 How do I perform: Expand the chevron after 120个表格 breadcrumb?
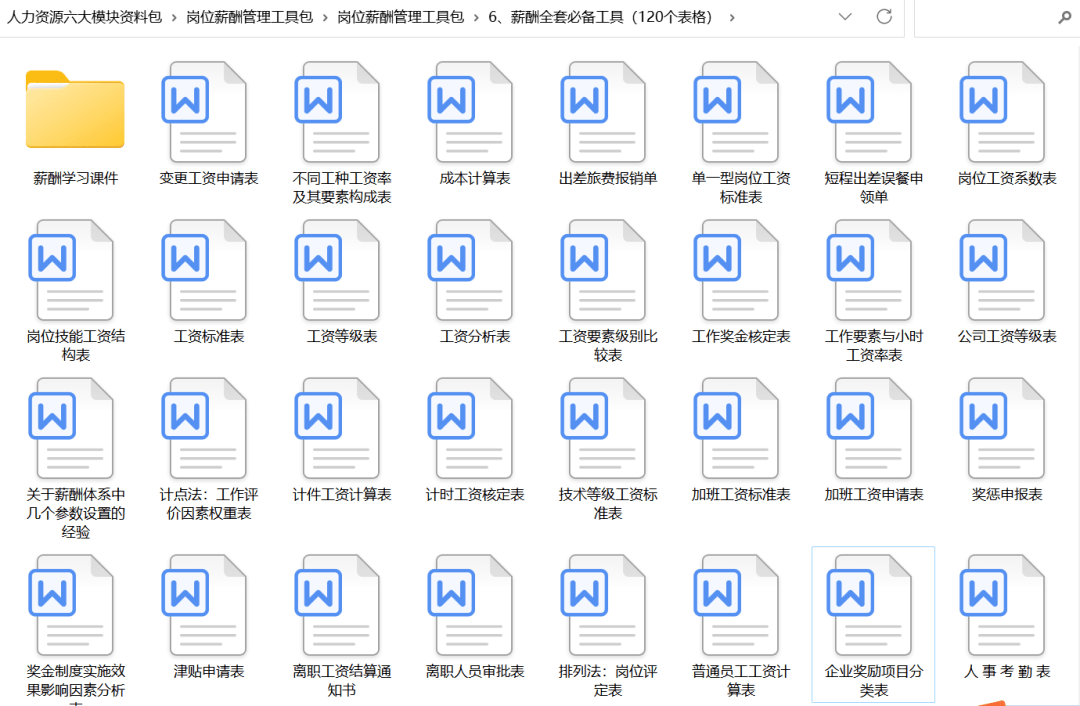coord(731,17)
